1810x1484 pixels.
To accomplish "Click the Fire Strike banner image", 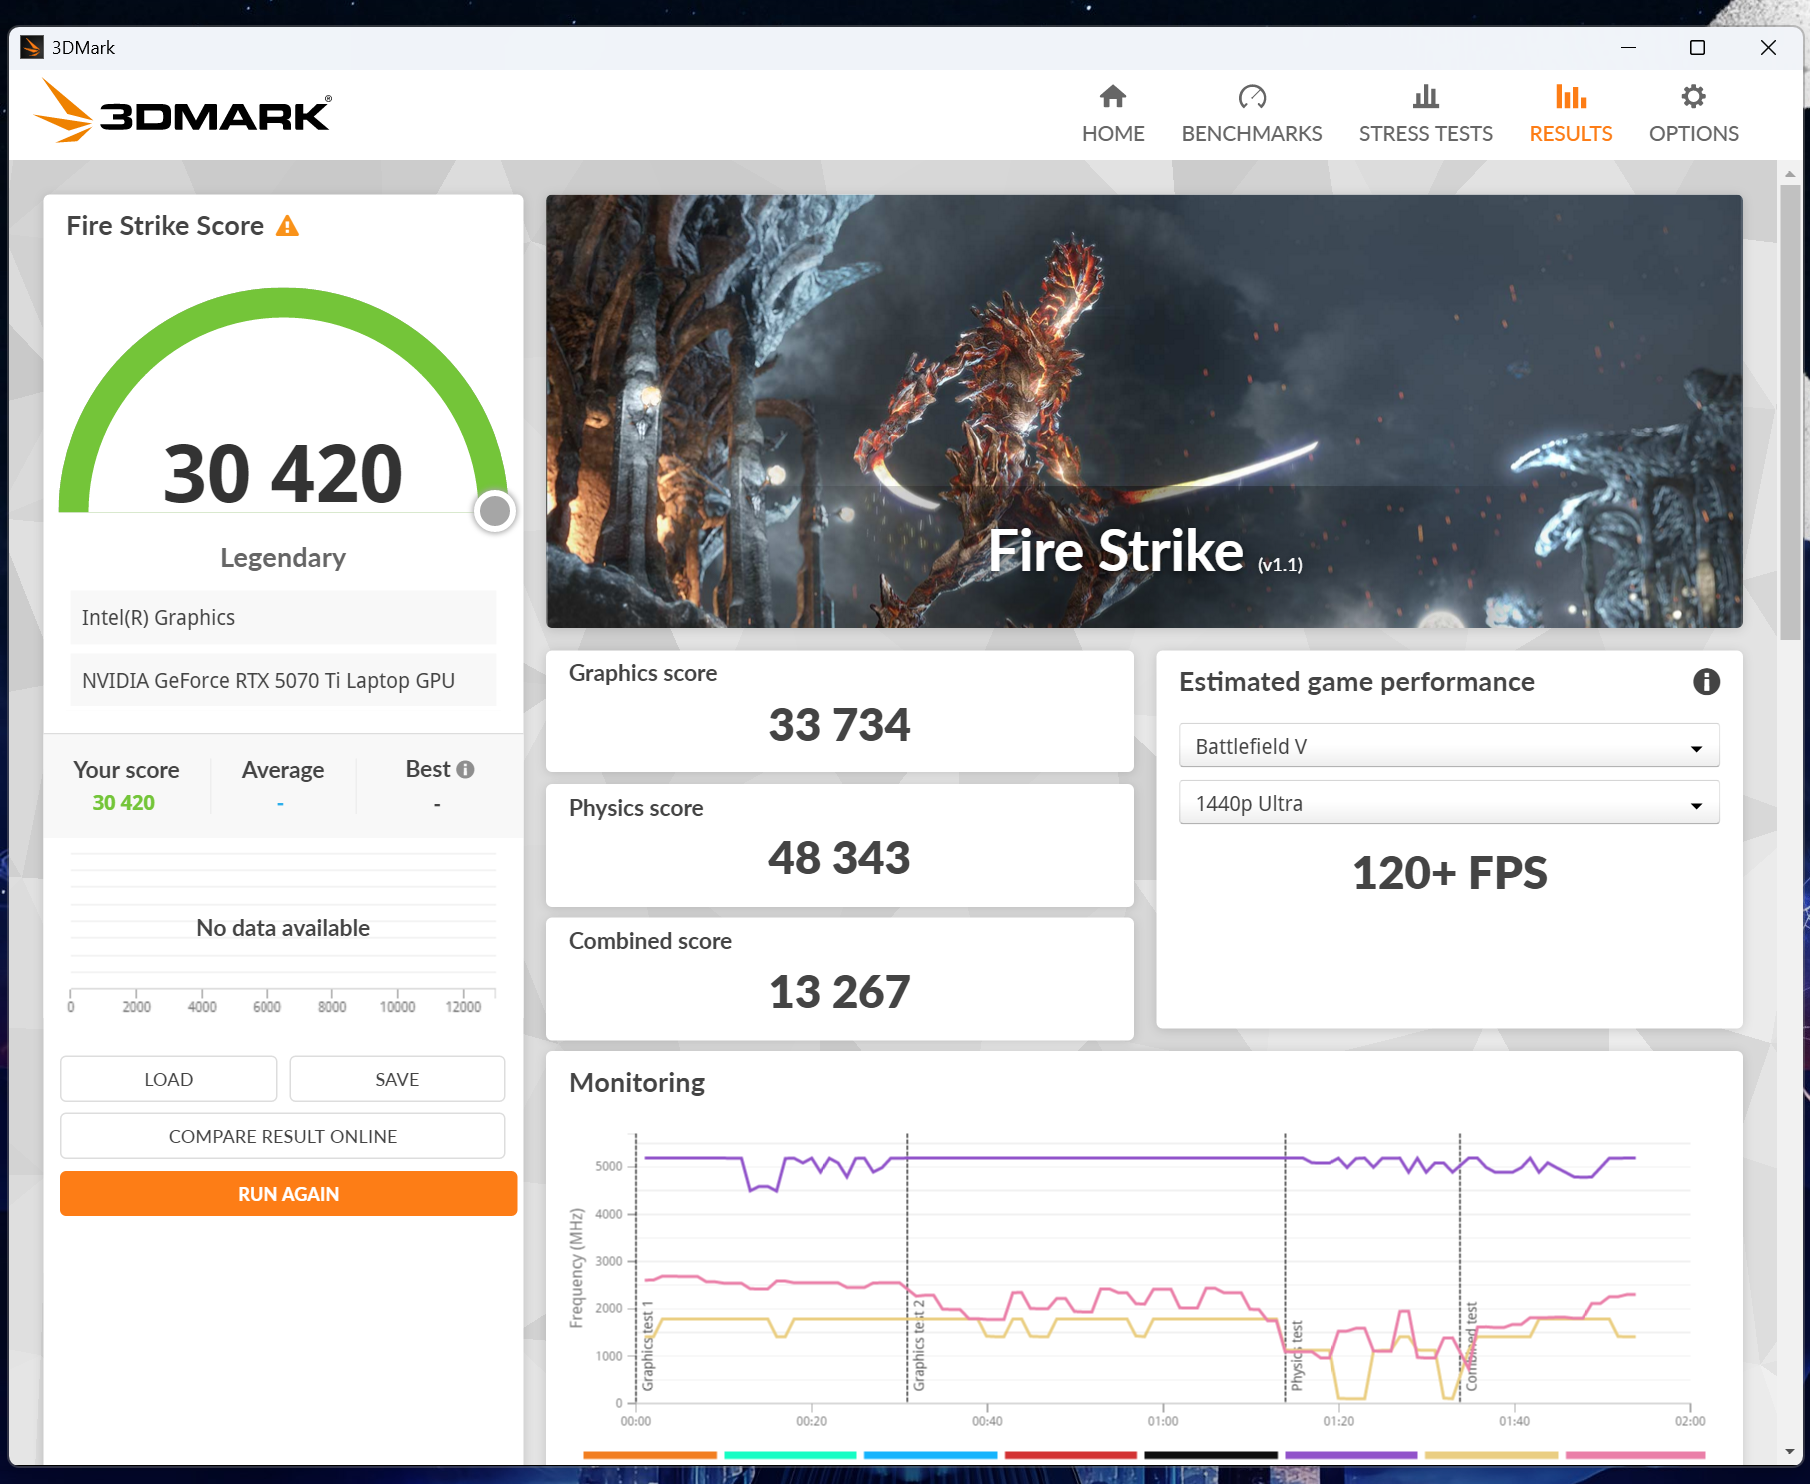I will (x=1144, y=411).
